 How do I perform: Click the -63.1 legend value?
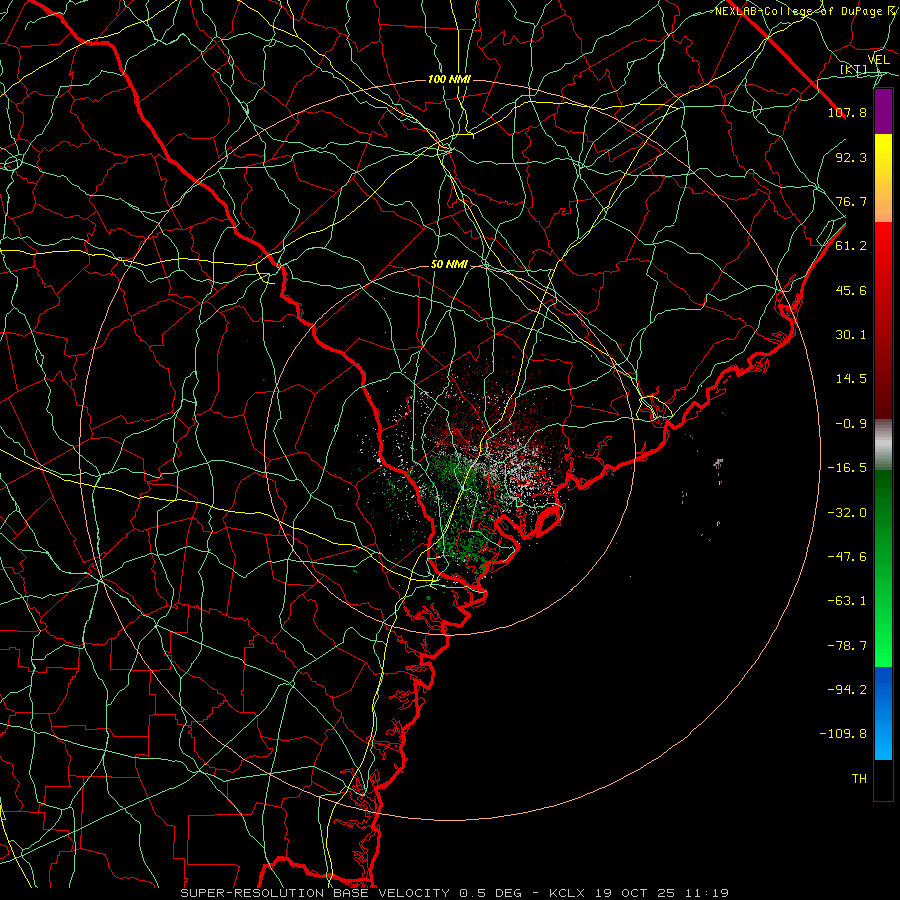coord(847,601)
